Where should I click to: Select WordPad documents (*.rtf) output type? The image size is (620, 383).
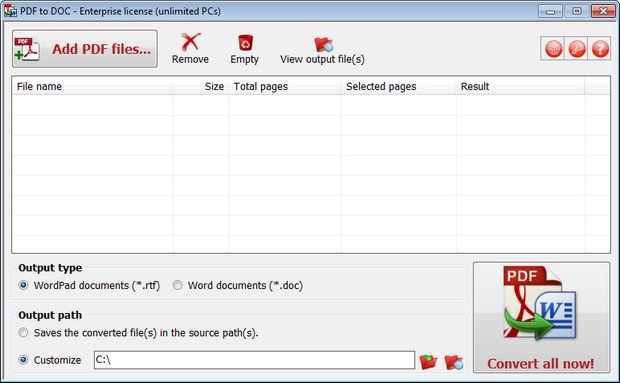click(x=89, y=285)
